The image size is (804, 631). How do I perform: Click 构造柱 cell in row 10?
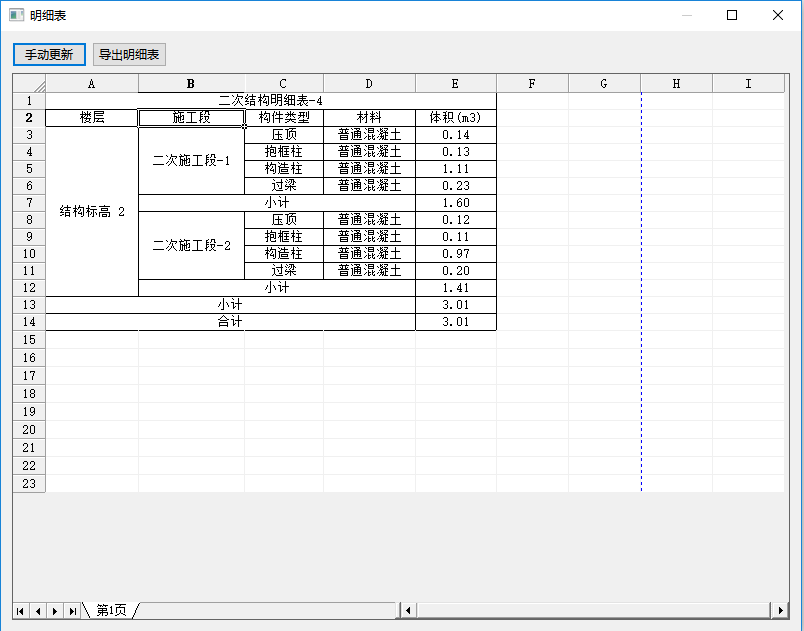tap(284, 254)
